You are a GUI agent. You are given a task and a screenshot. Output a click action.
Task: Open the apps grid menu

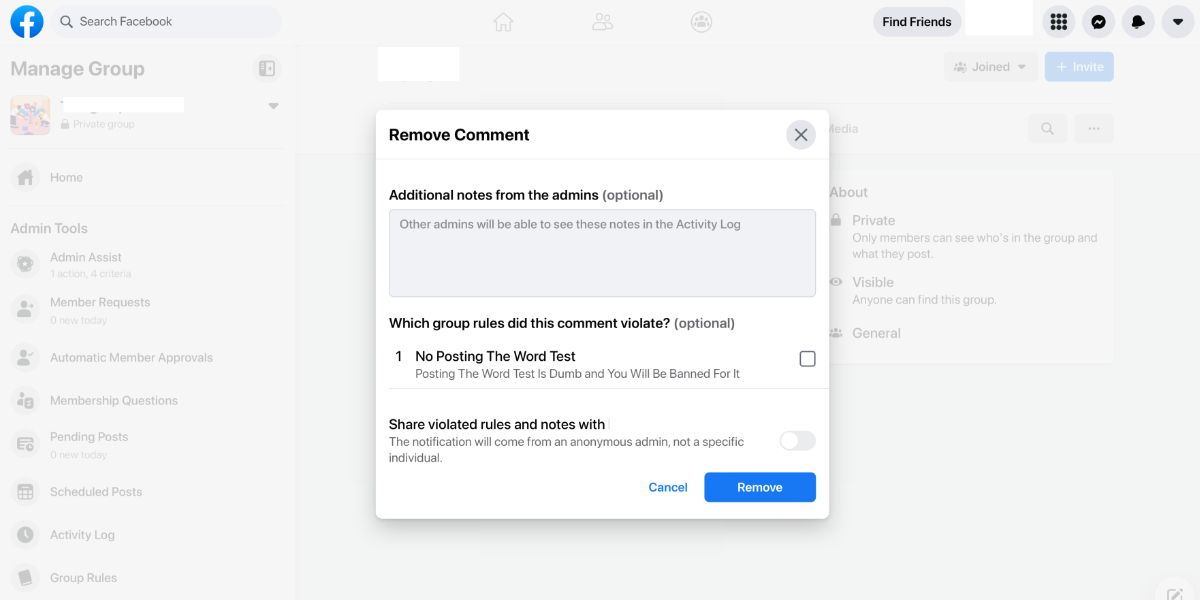[x=1058, y=21]
